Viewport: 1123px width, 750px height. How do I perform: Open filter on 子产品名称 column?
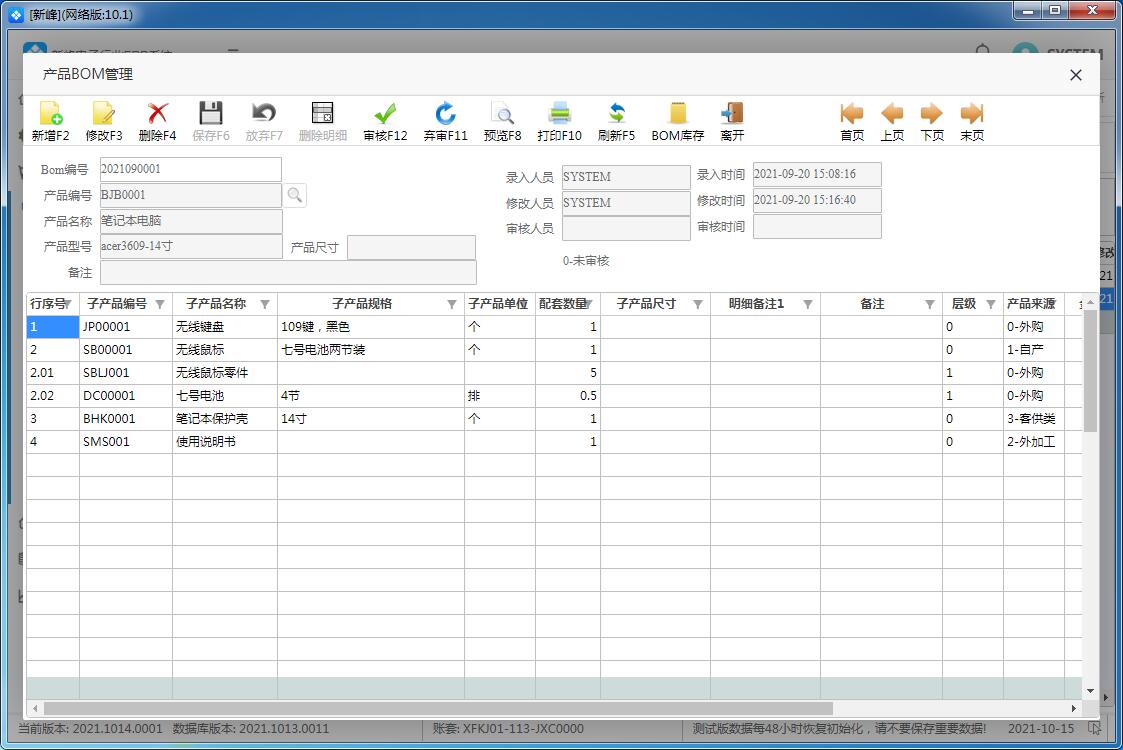coord(265,304)
